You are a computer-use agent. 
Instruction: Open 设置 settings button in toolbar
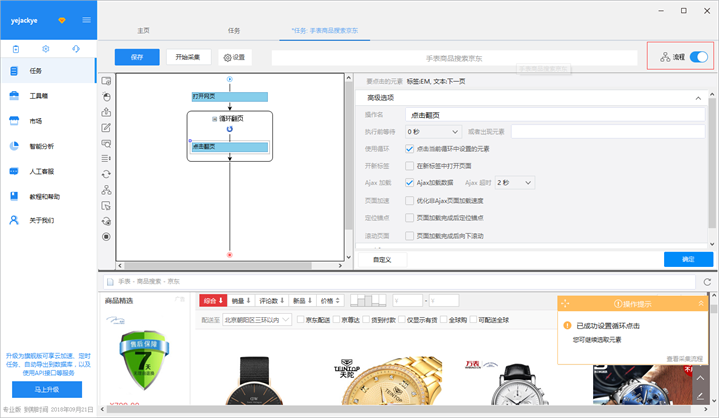pos(234,57)
